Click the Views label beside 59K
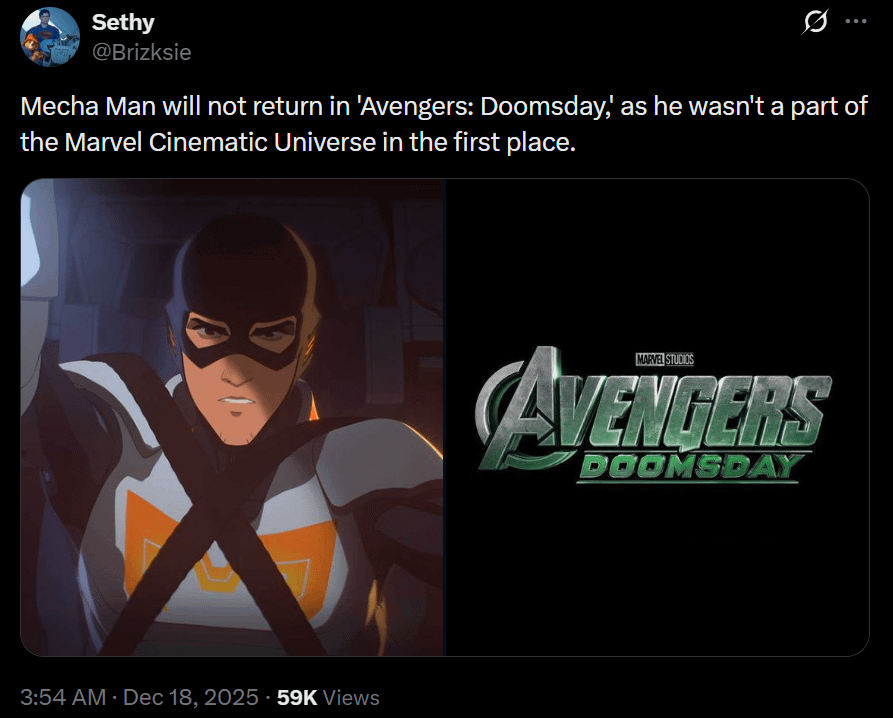 (x=351, y=697)
